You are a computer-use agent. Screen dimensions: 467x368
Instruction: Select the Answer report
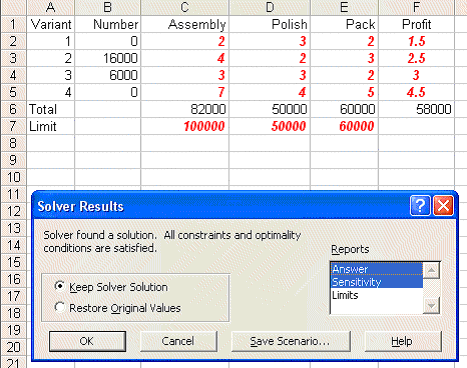(377, 269)
